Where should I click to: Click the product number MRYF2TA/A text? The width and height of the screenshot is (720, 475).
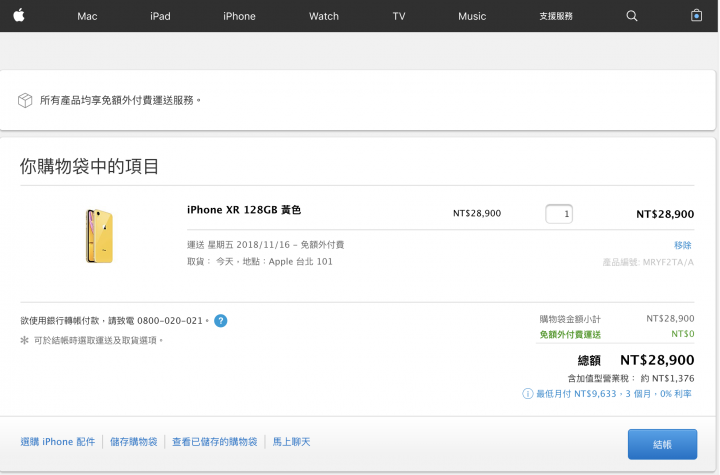[668, 262]
